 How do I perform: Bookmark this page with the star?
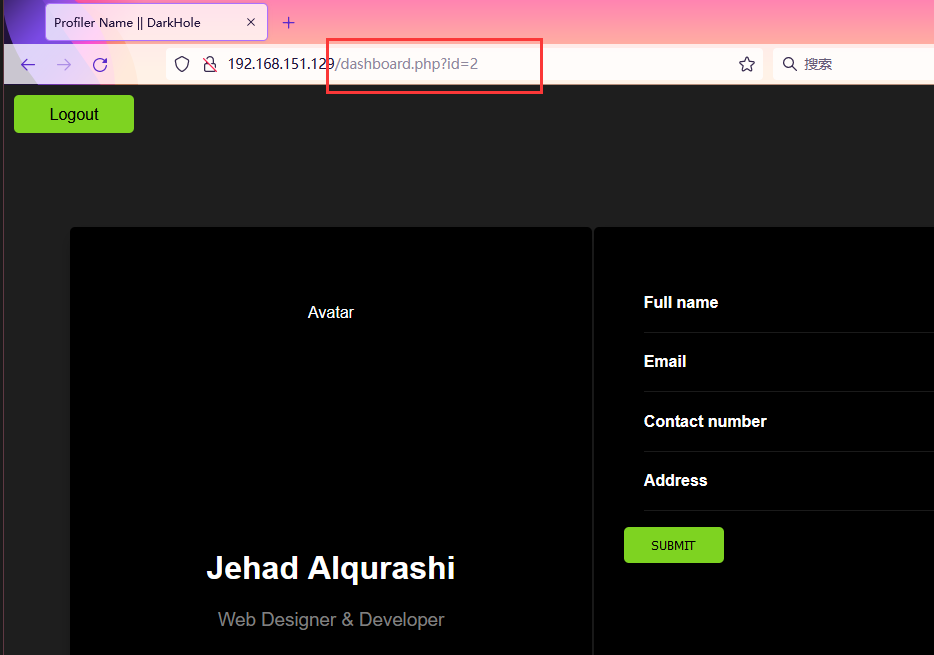[x=746, y=64]
